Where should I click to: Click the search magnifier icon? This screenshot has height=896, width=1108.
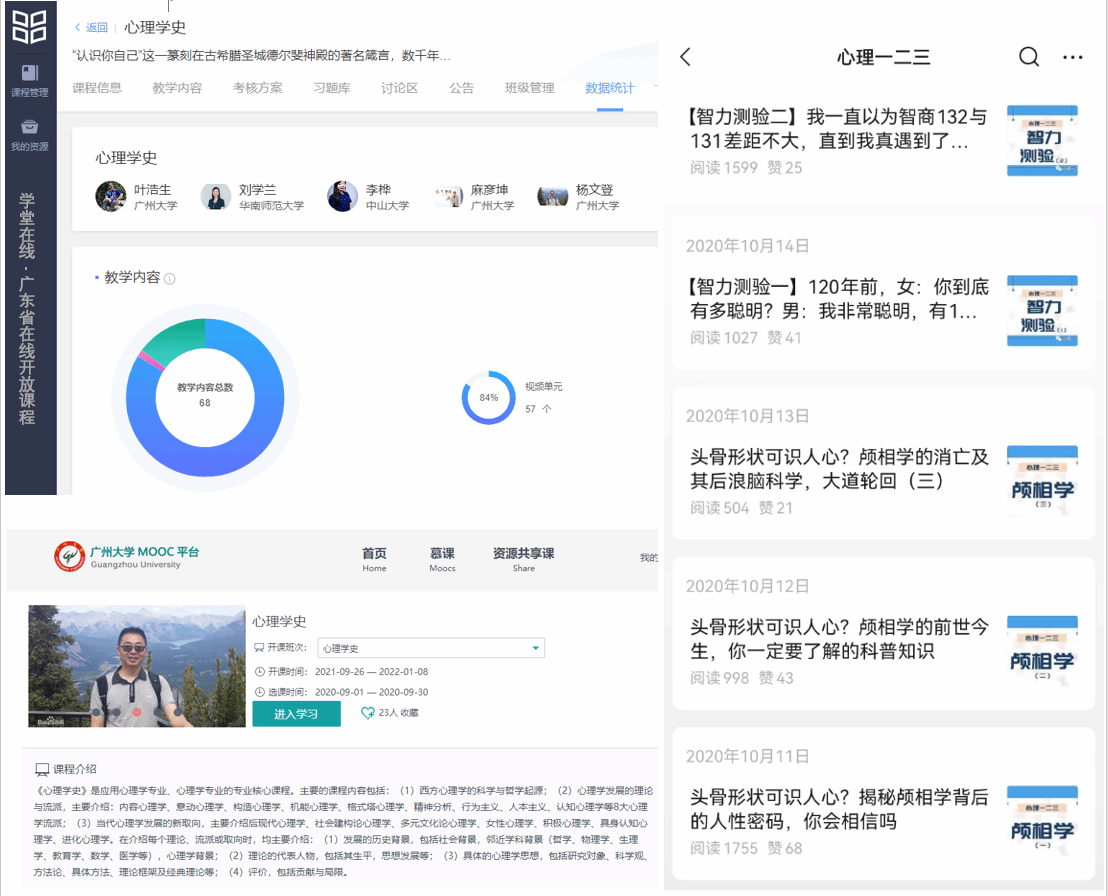point(1029,57)
